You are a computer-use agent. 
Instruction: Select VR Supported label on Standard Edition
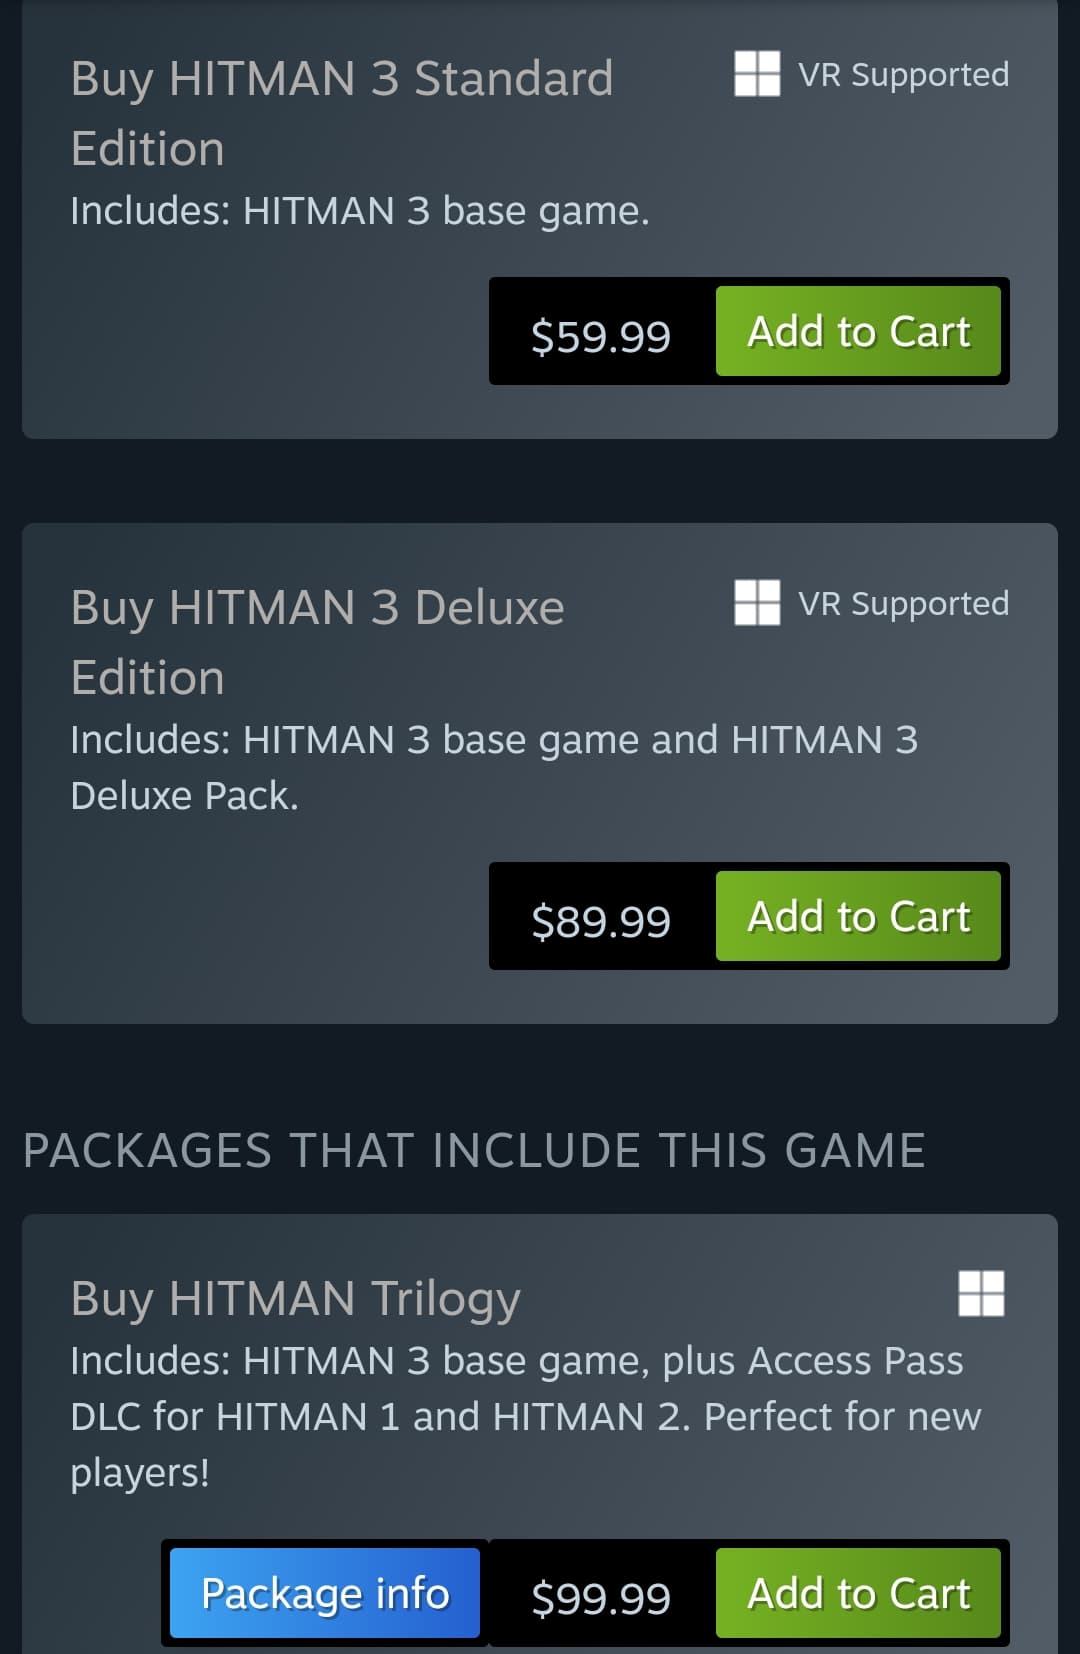click(903, 75)
